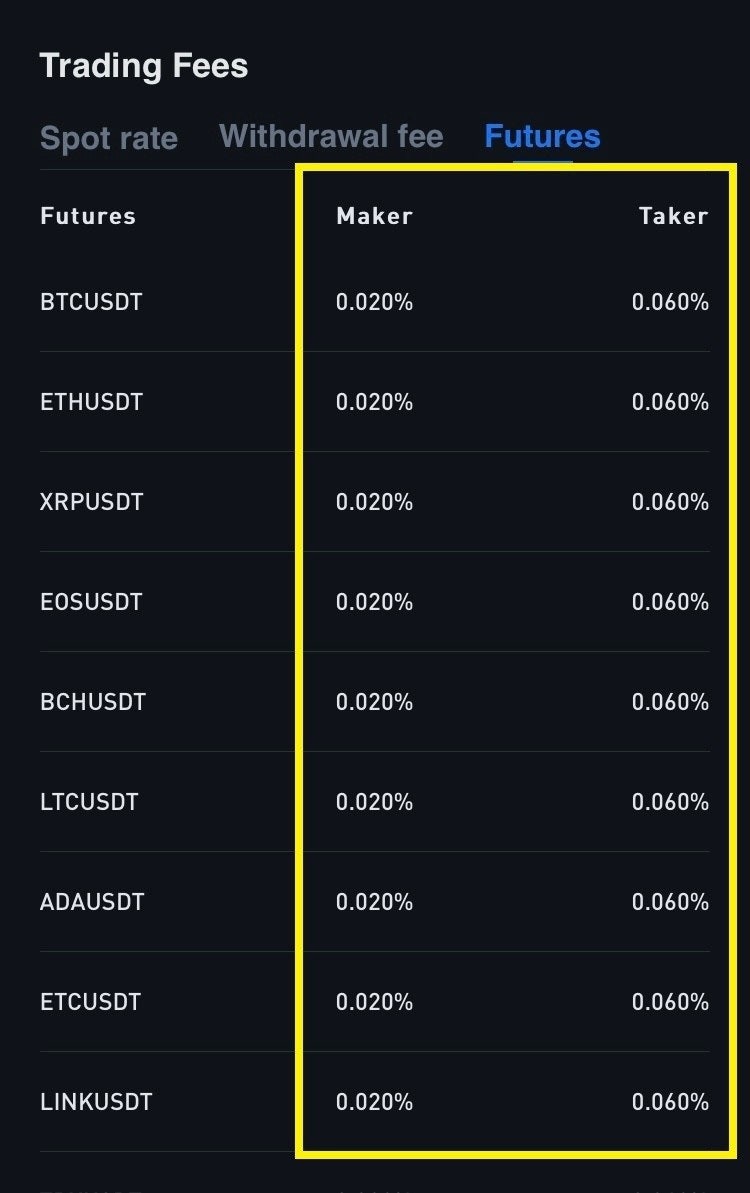Click the Futures column header
The height and width of the screenshot is (1193, 750).
coord(88,216)
